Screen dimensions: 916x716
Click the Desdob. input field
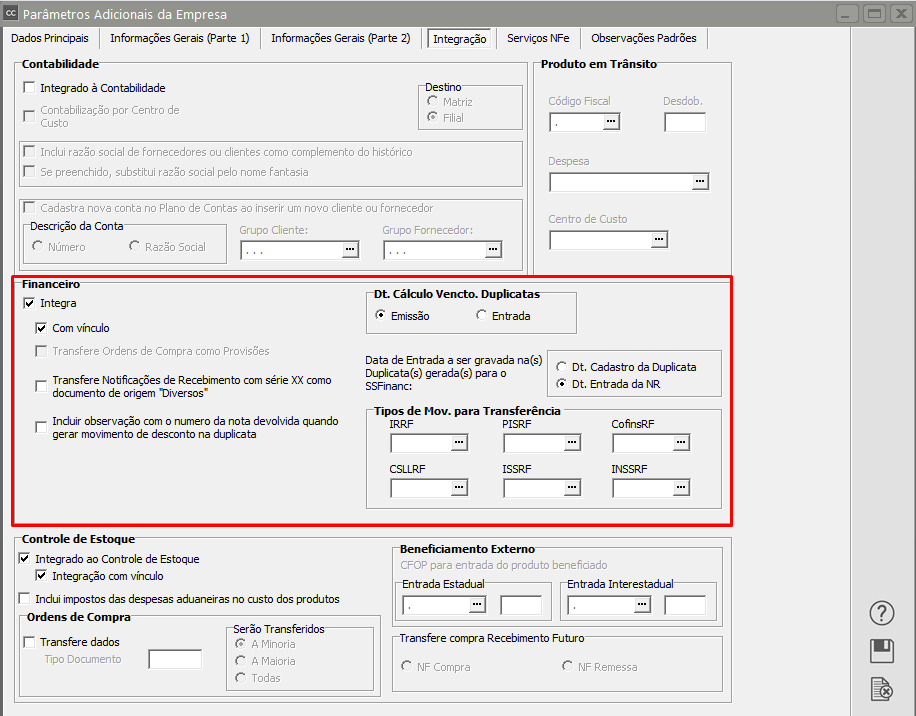point(685,122)
